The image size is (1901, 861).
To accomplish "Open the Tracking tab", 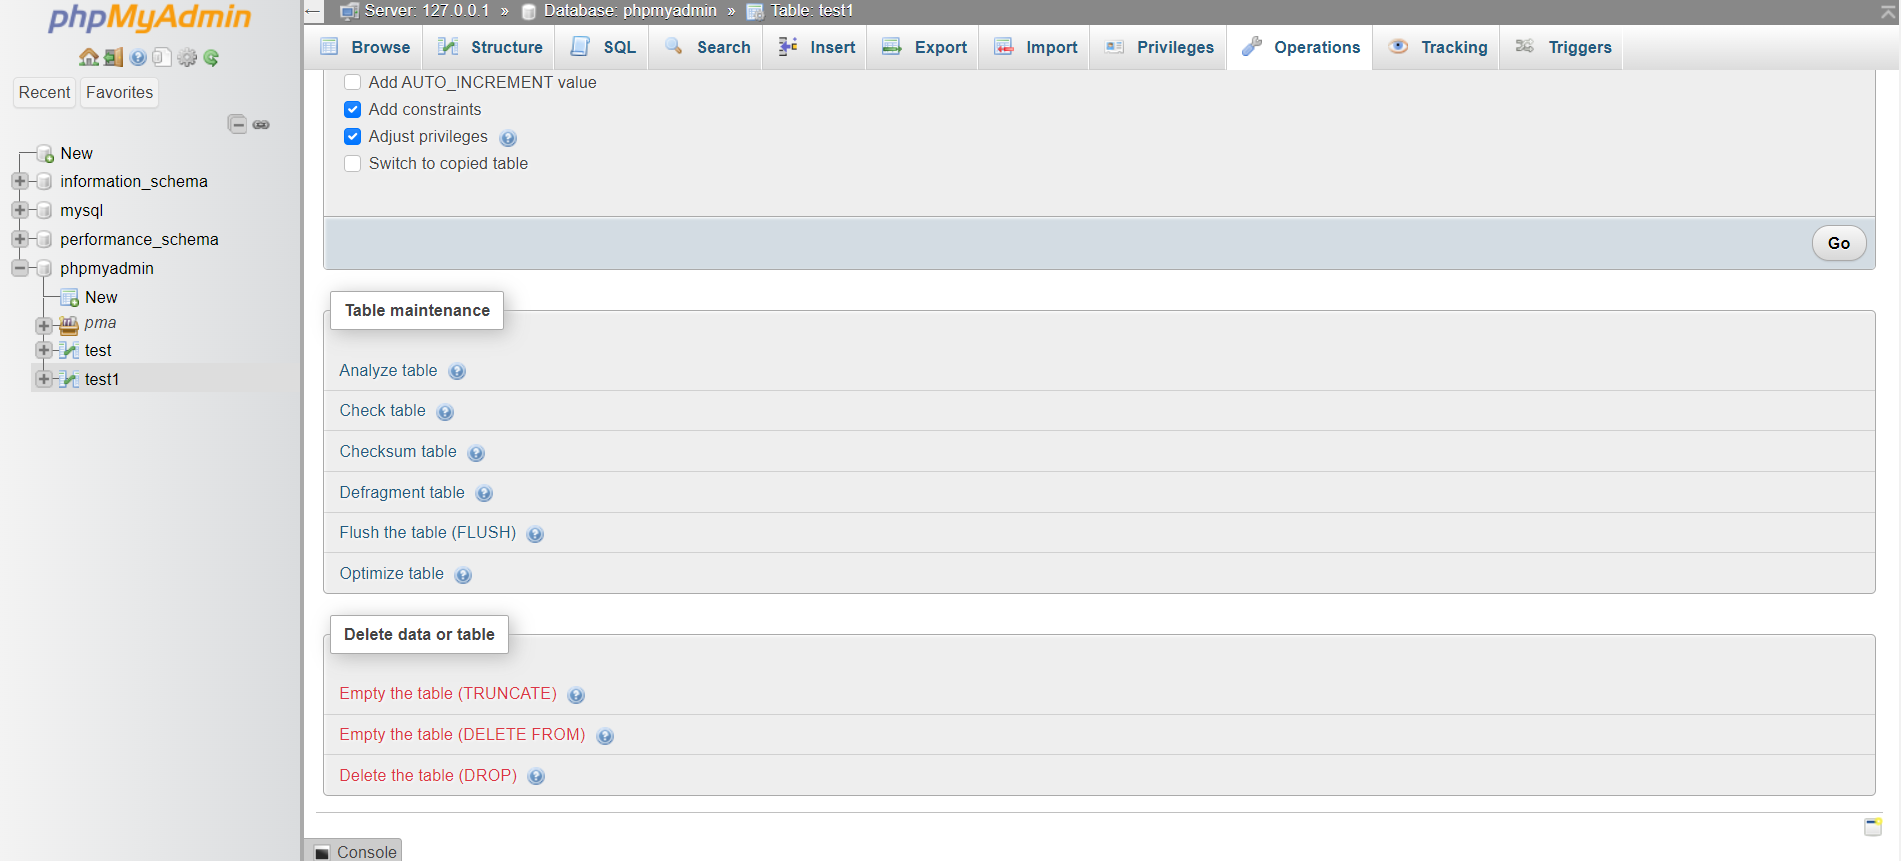I will 1437,47.
